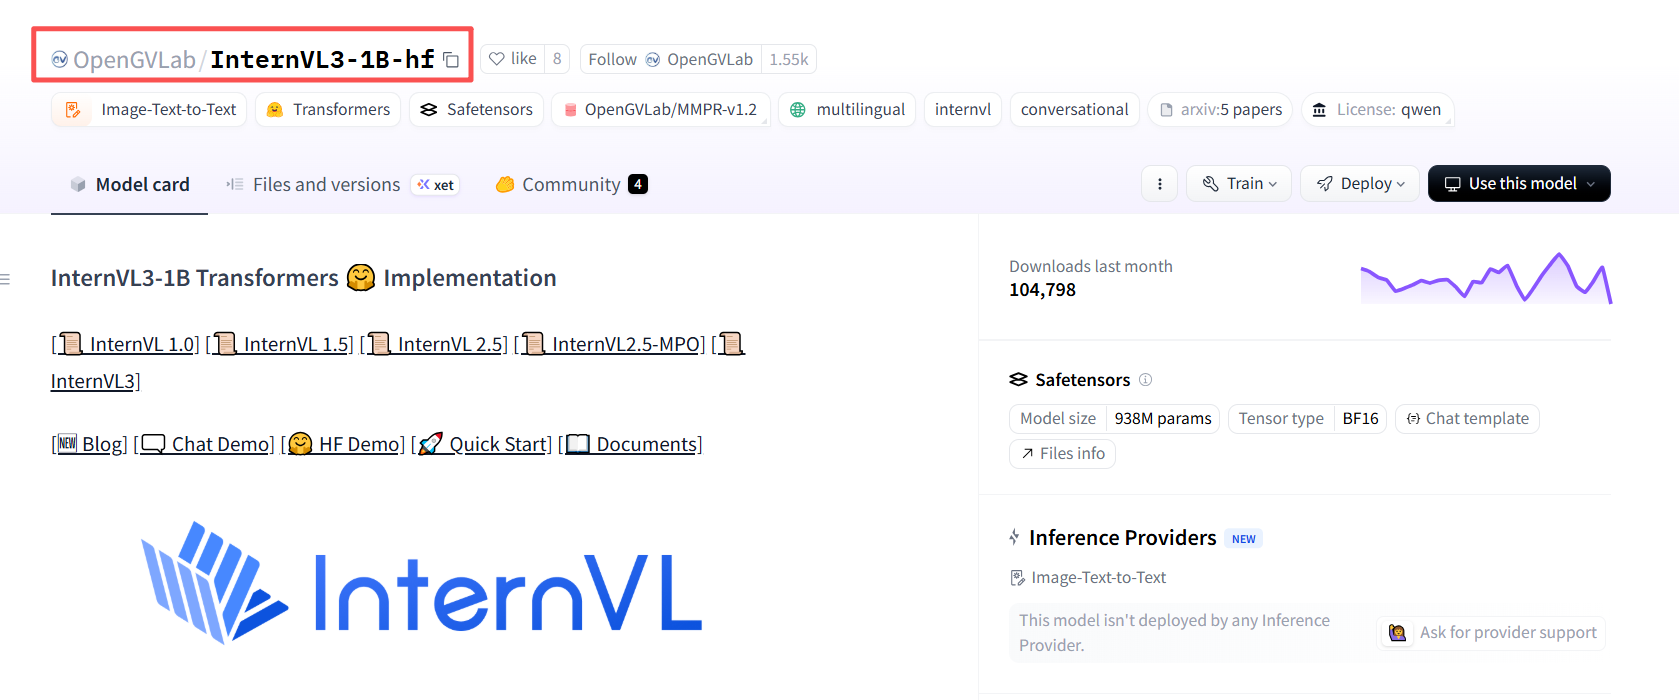Open License: qwen tag
Image resolution: width=1679 pixels, height=700 pixels.
click(1377, 109)
